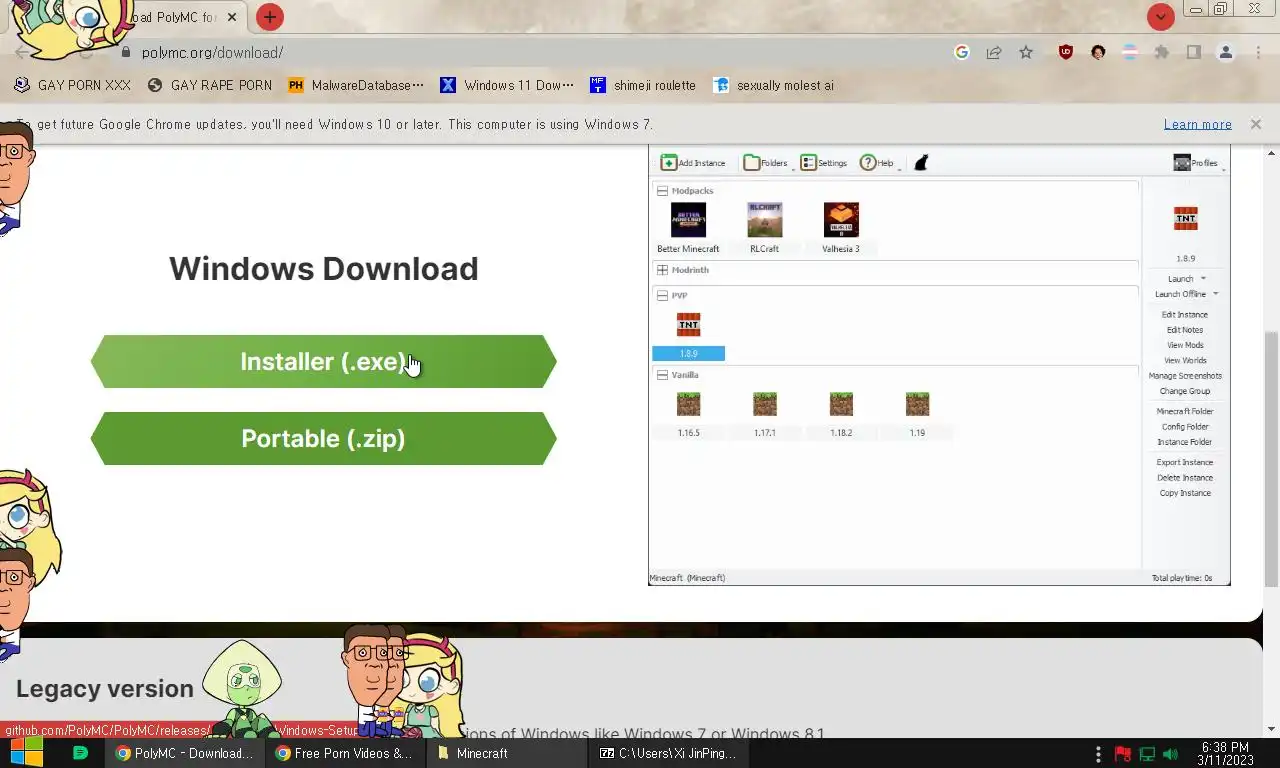
Task: View site information via lock icon
Action: [x=125, y=52]
